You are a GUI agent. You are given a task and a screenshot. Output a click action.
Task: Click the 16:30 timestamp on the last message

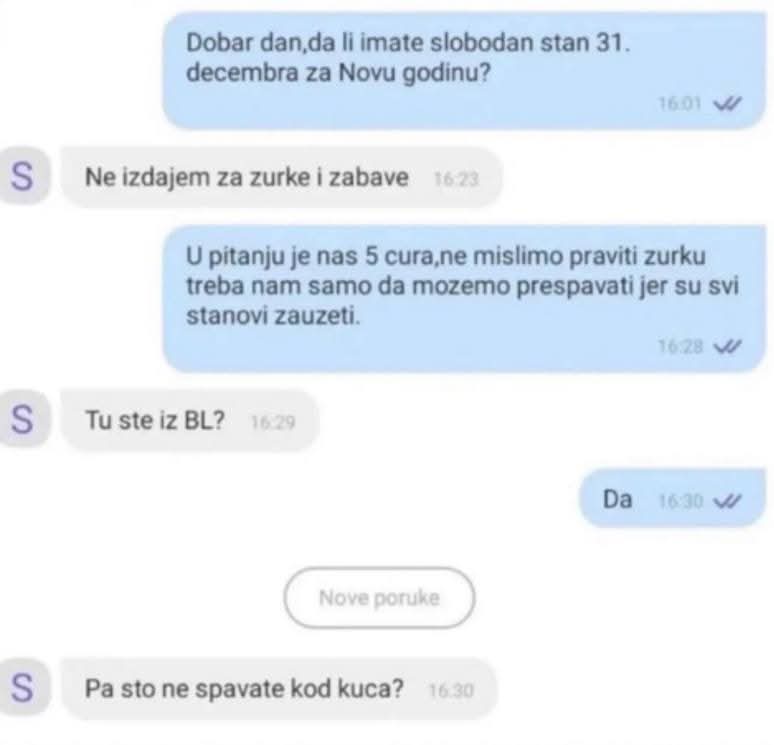click(451, 690)
